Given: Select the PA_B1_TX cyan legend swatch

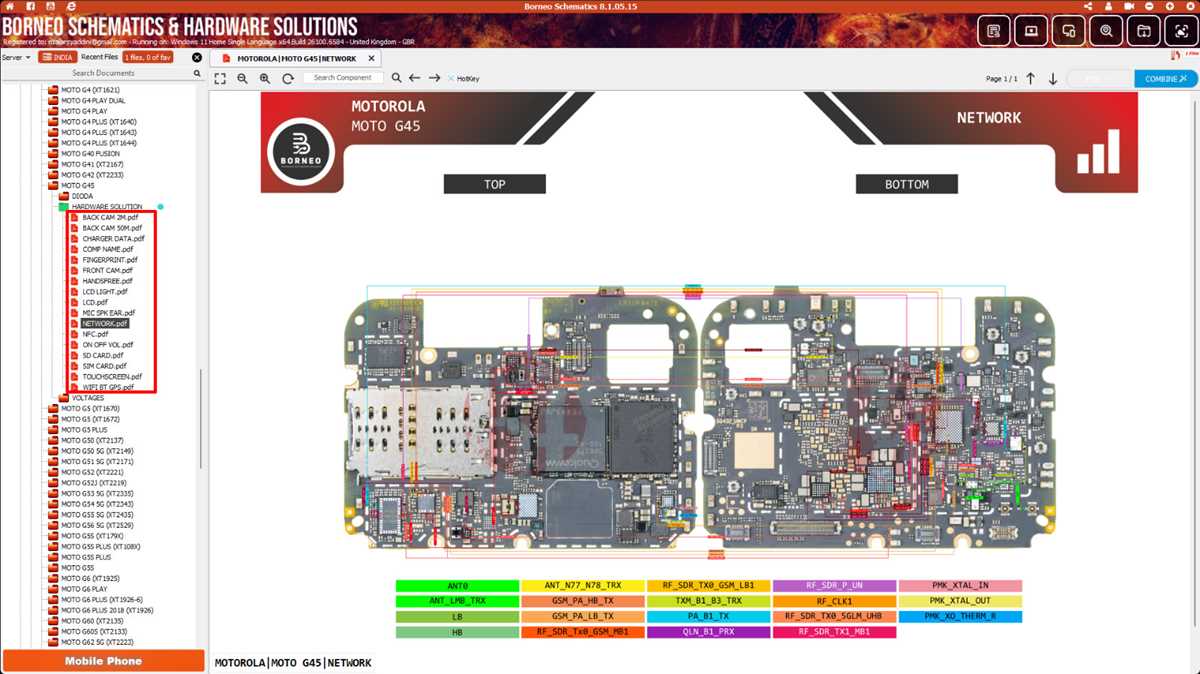Looking at the screenshot, I should 708,617.
